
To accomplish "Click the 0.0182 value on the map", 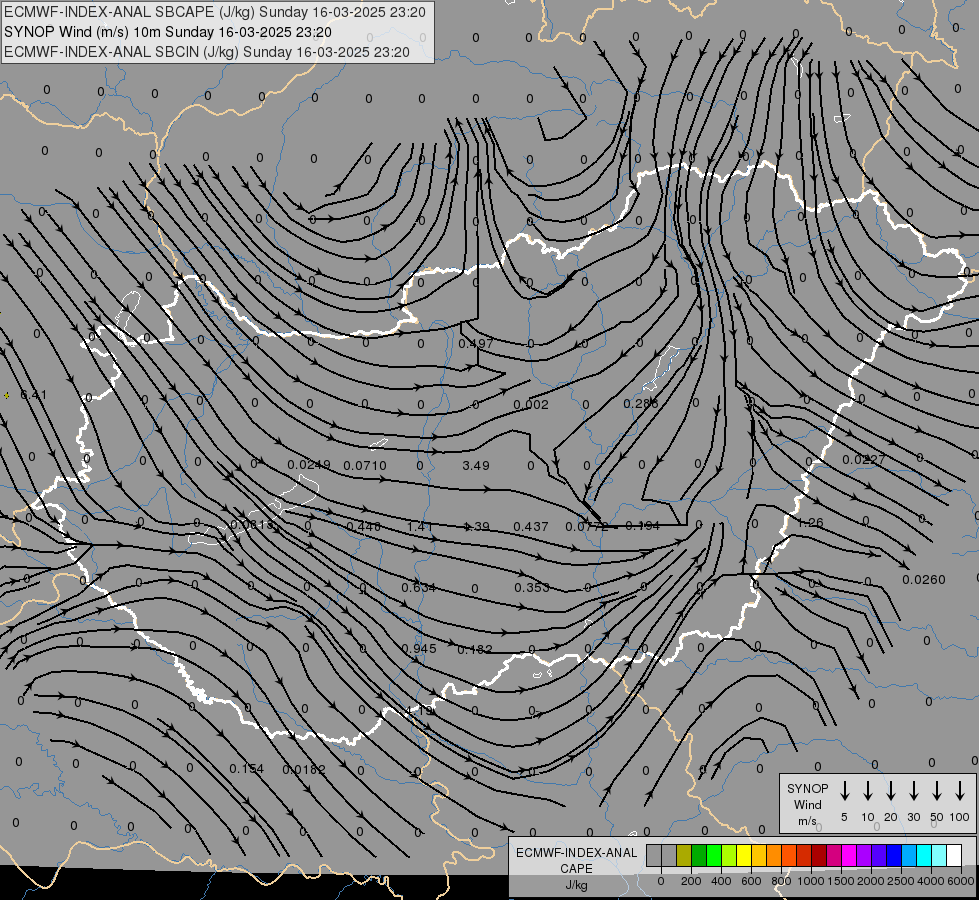I will [304, 769].
